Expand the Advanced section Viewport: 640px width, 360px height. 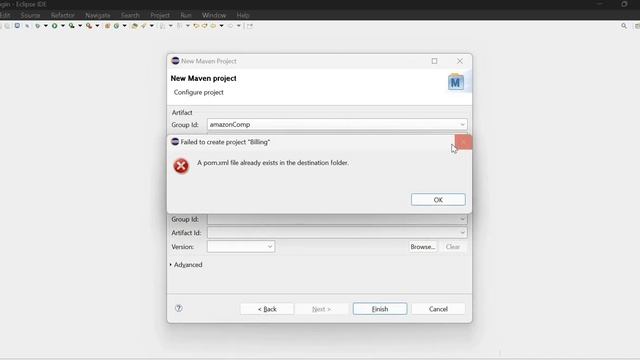click(186, 264)
